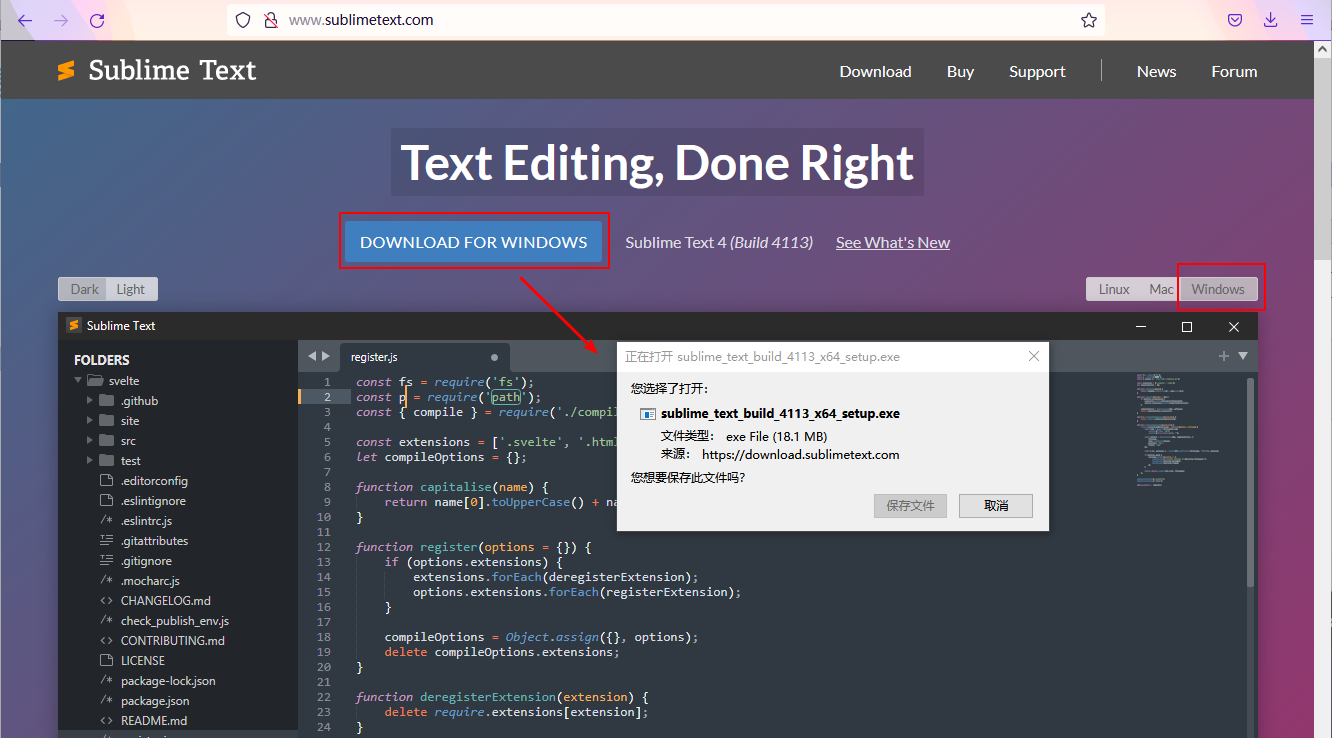Click line number 12 in the gutter
Image resolution: width=1332 pixels, height=738 pixels.
pos(323,547)
